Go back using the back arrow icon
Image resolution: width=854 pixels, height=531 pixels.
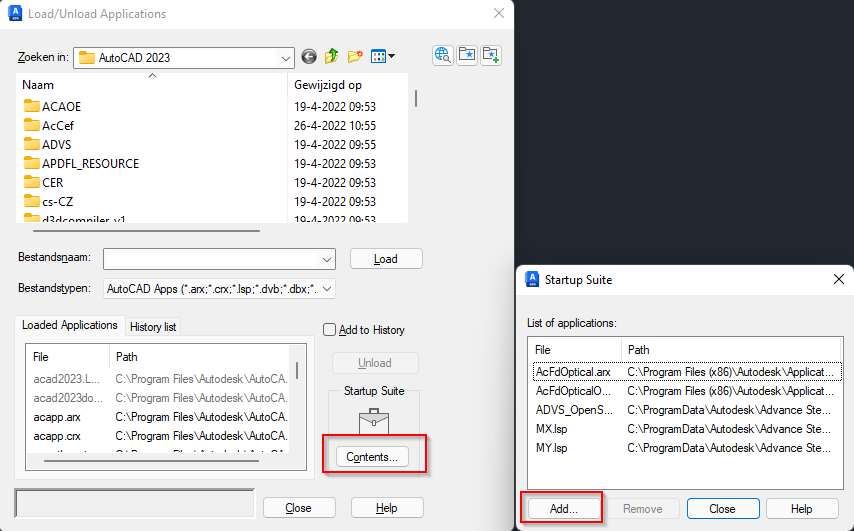[x=309, y=57]
